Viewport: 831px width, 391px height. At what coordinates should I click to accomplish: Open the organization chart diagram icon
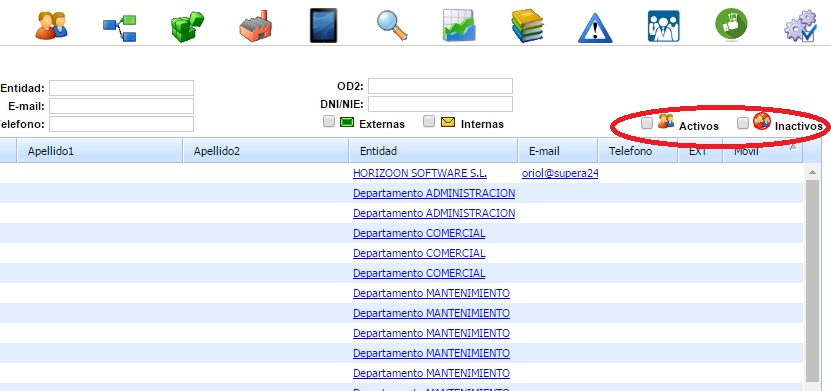(x=120, y=28)
